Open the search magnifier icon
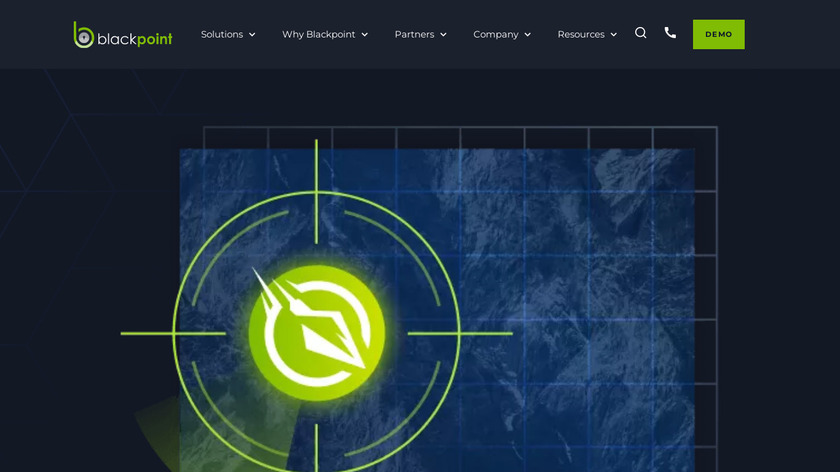The width and height of the screenshot is (840, 472). tap(641, 33)
